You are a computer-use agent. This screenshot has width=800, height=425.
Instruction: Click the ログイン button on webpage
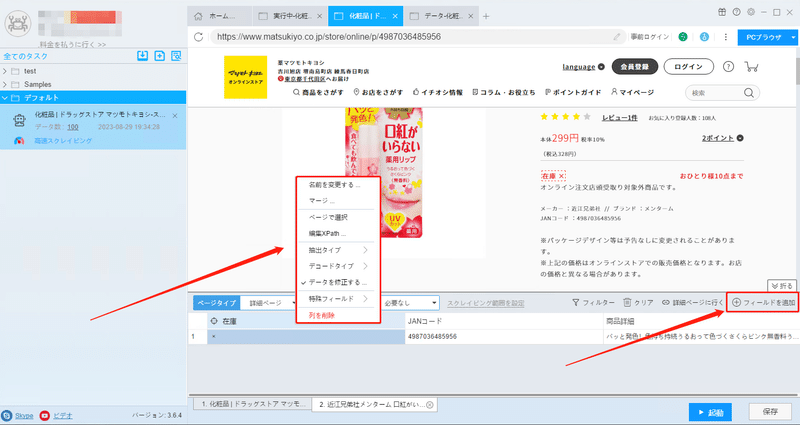[x=689, y=67]
